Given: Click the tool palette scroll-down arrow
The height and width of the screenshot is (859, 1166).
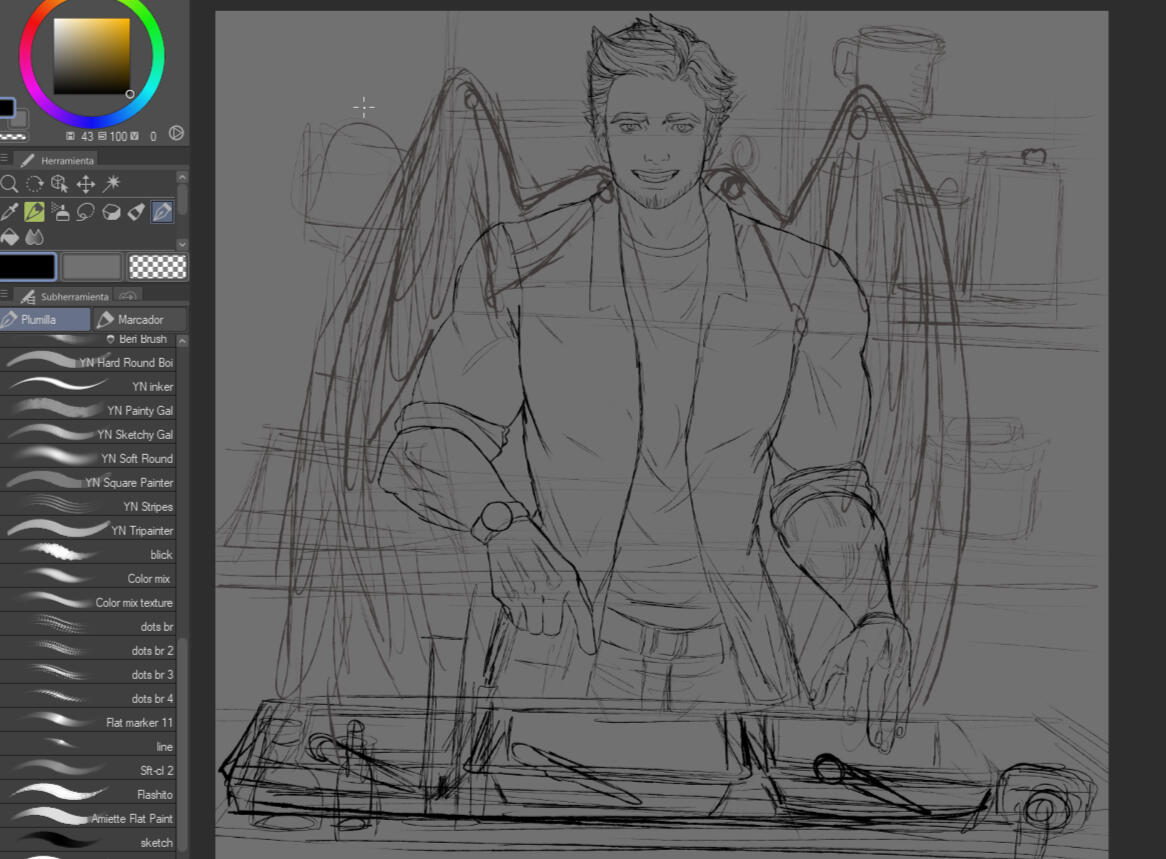Looking at the screenshot, I should (182, 244).
